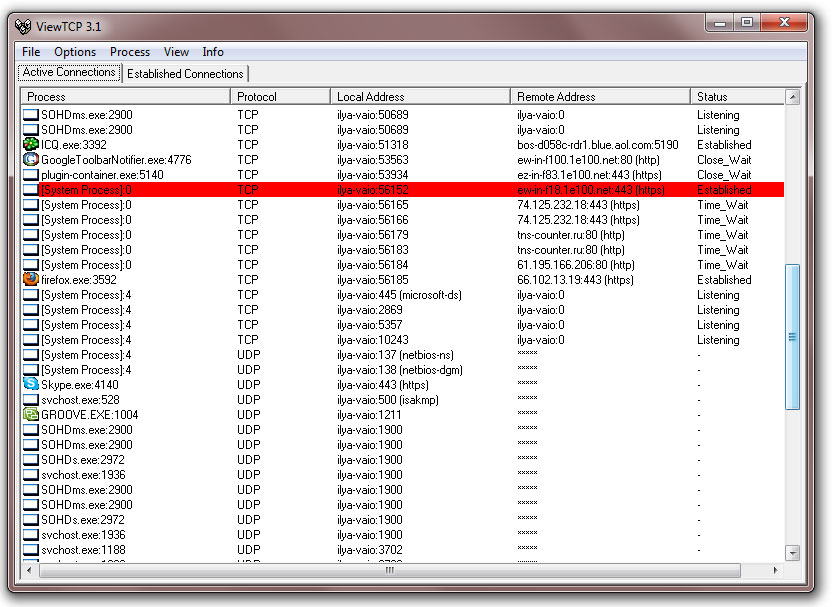Sort by the Protocol column header
This screenshot has width=832, height=607.
(280, 97)
